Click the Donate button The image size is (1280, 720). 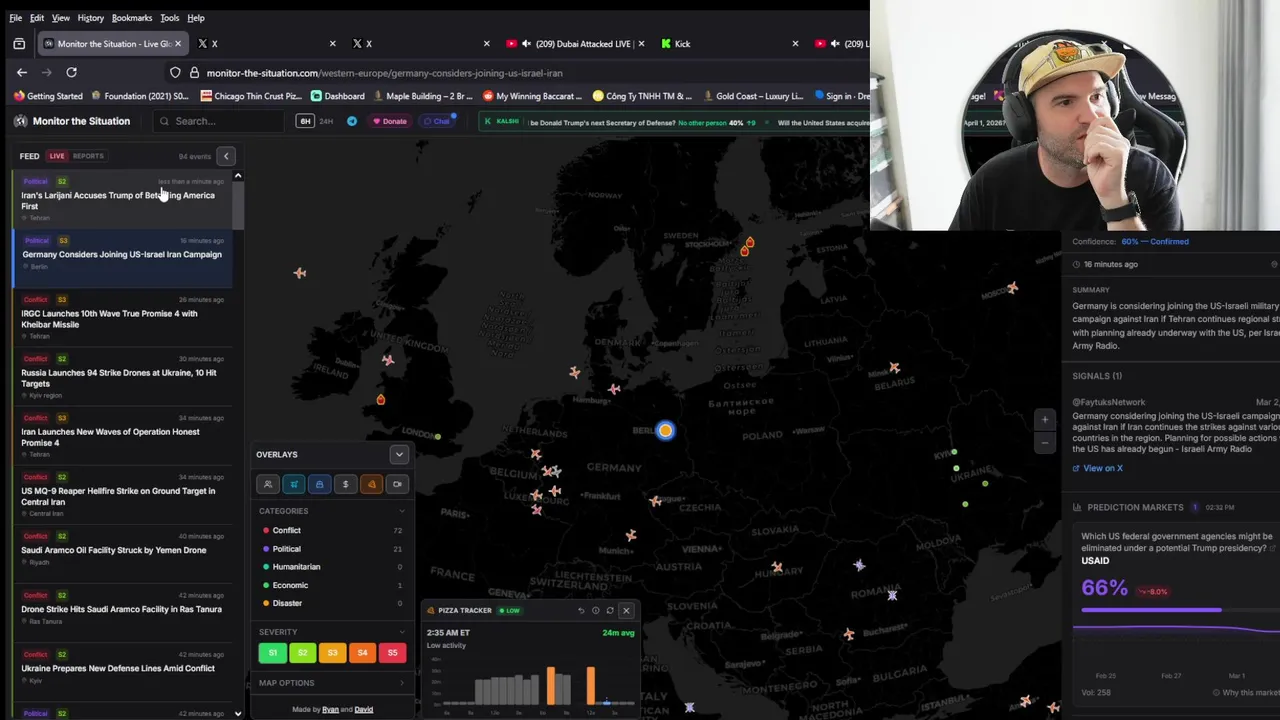tap(390, 121)
